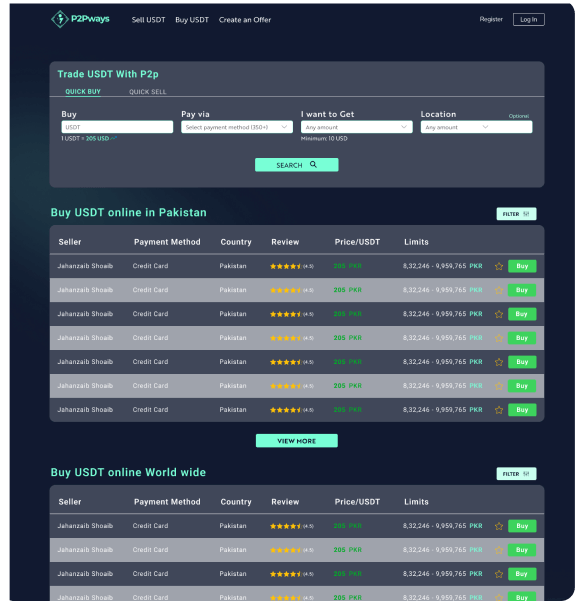
Task: Switch to the Quick Buy tab
Action: pos(83,92)
